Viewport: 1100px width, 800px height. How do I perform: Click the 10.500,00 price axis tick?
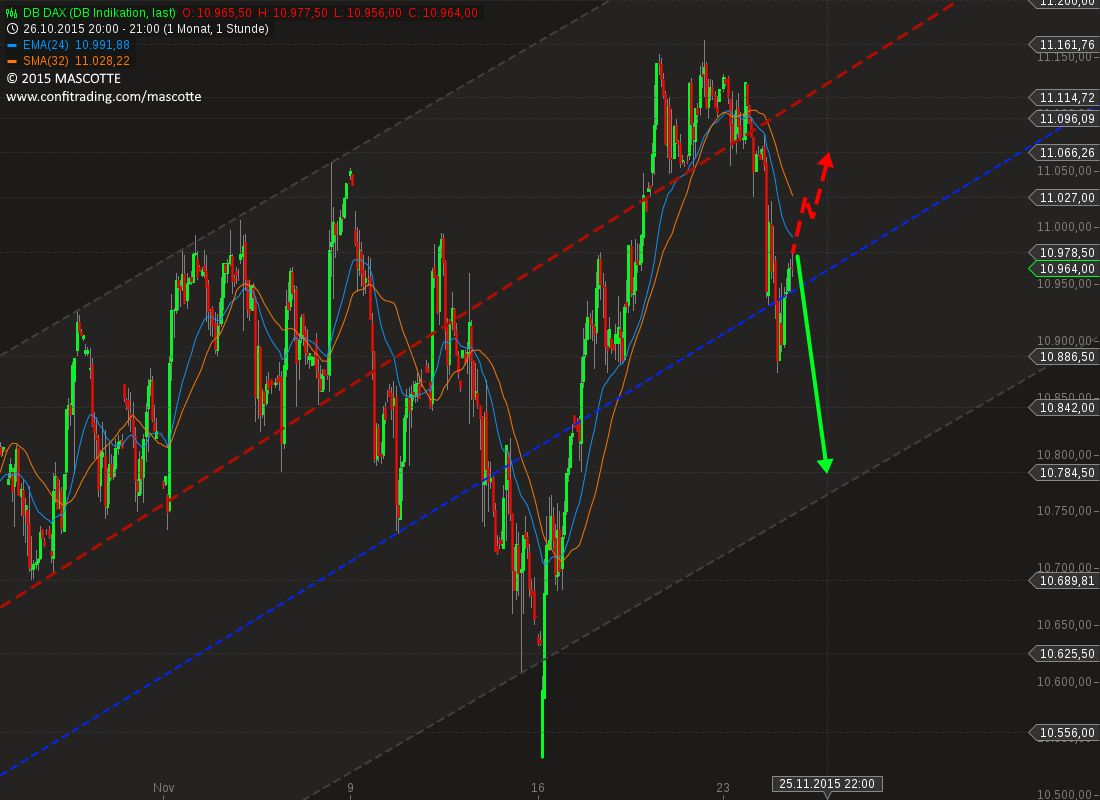1064,794
